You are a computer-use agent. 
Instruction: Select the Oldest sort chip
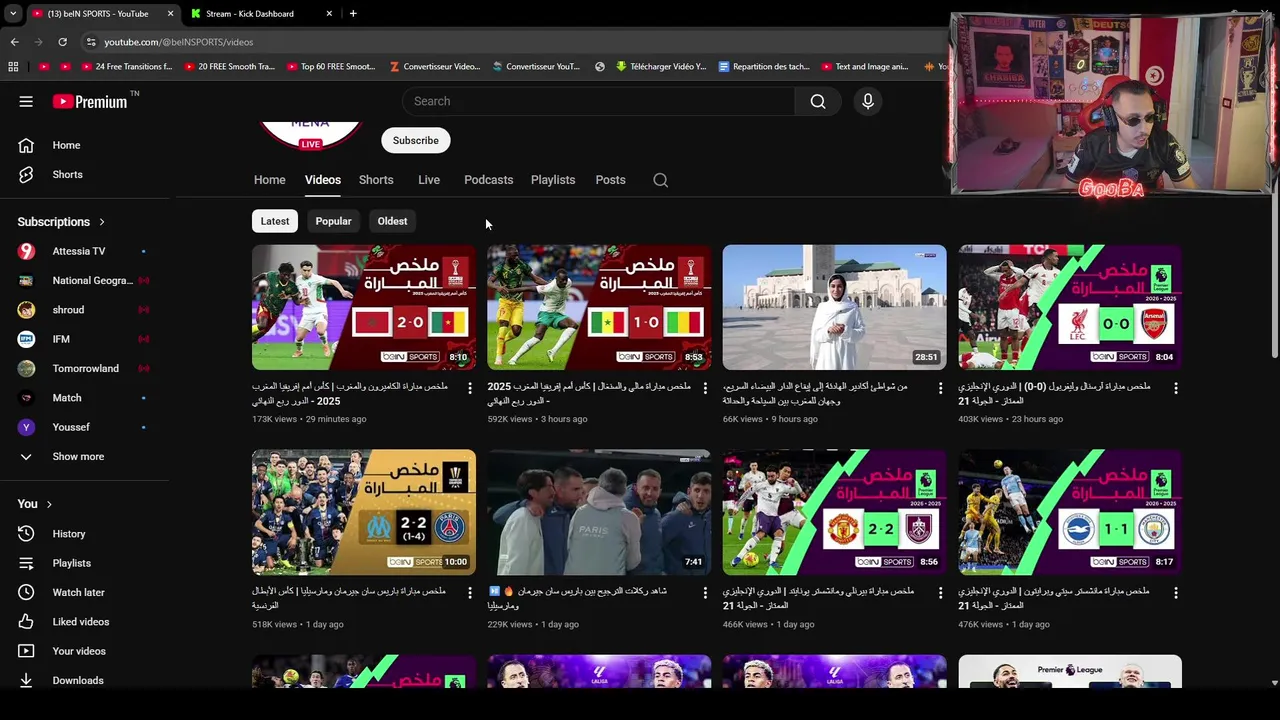(392, 221)
